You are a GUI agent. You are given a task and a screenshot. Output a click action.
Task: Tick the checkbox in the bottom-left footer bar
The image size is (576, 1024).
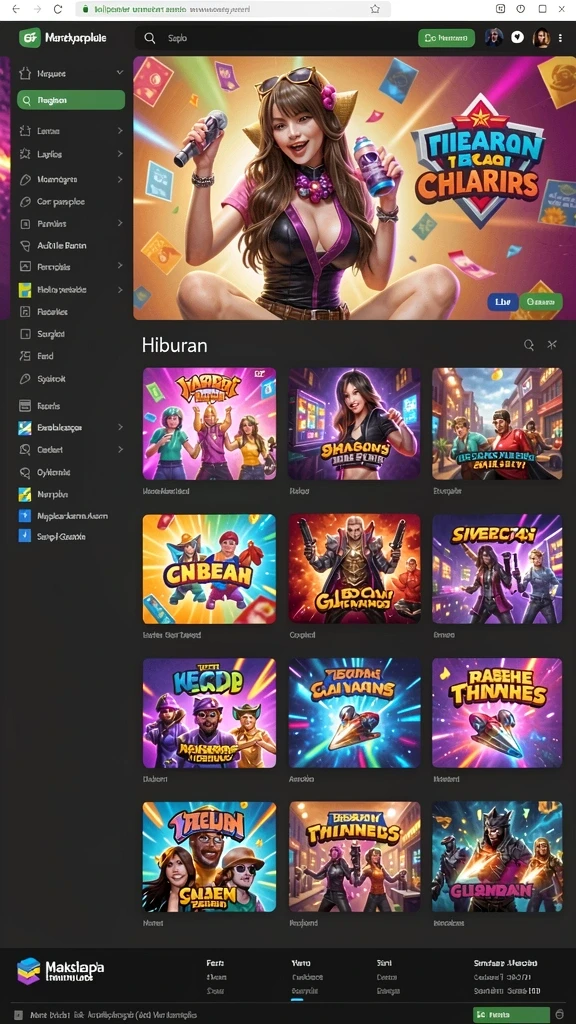[19, 1016]
